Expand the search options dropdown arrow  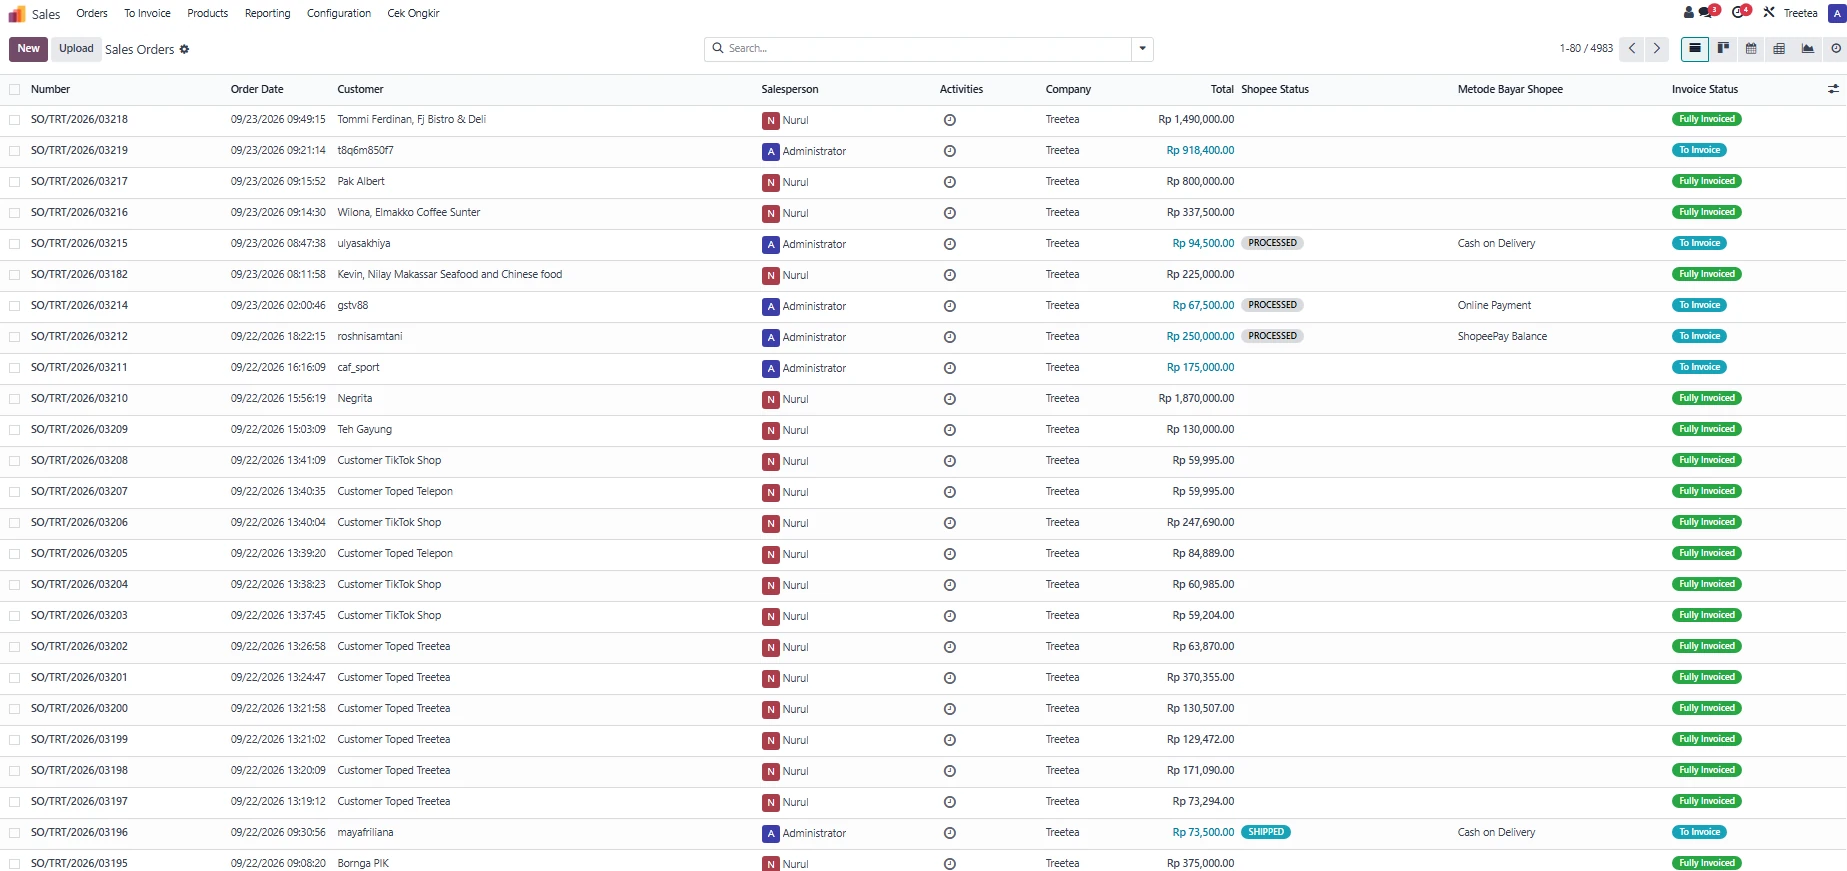coord(1142,49)
